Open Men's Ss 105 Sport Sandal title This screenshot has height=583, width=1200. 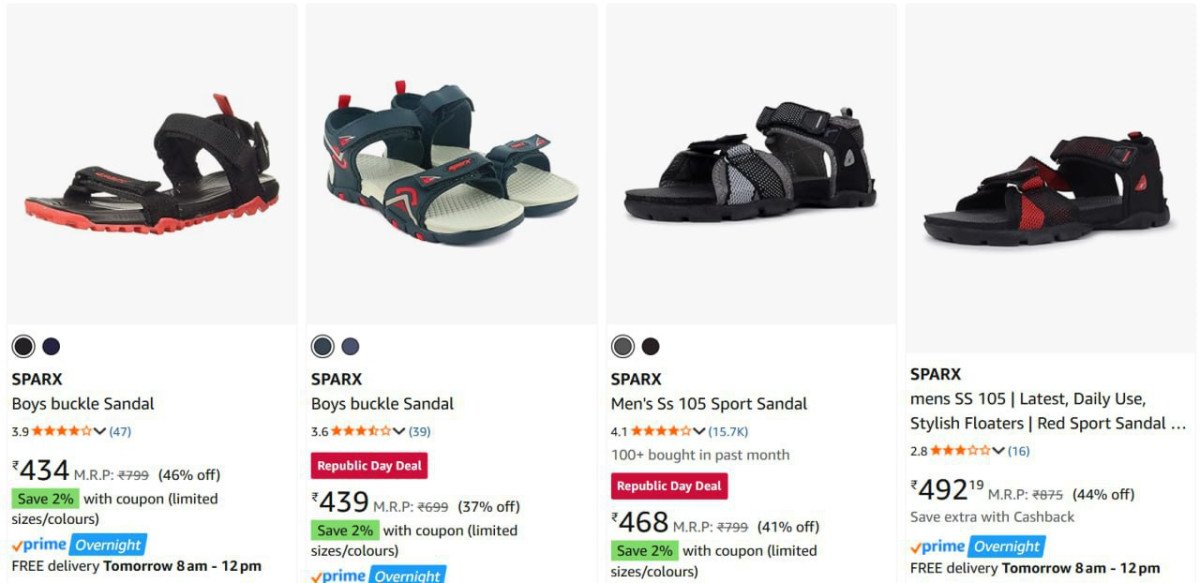coord(709,404)
